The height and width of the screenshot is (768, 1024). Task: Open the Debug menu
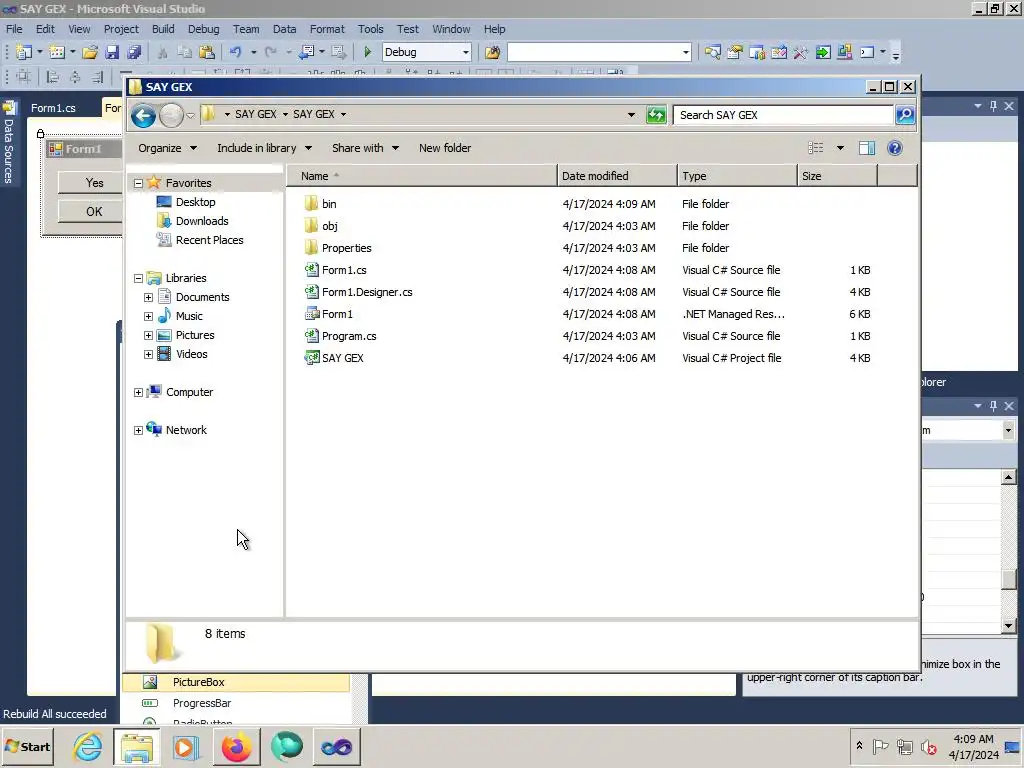tap(203, 29)
